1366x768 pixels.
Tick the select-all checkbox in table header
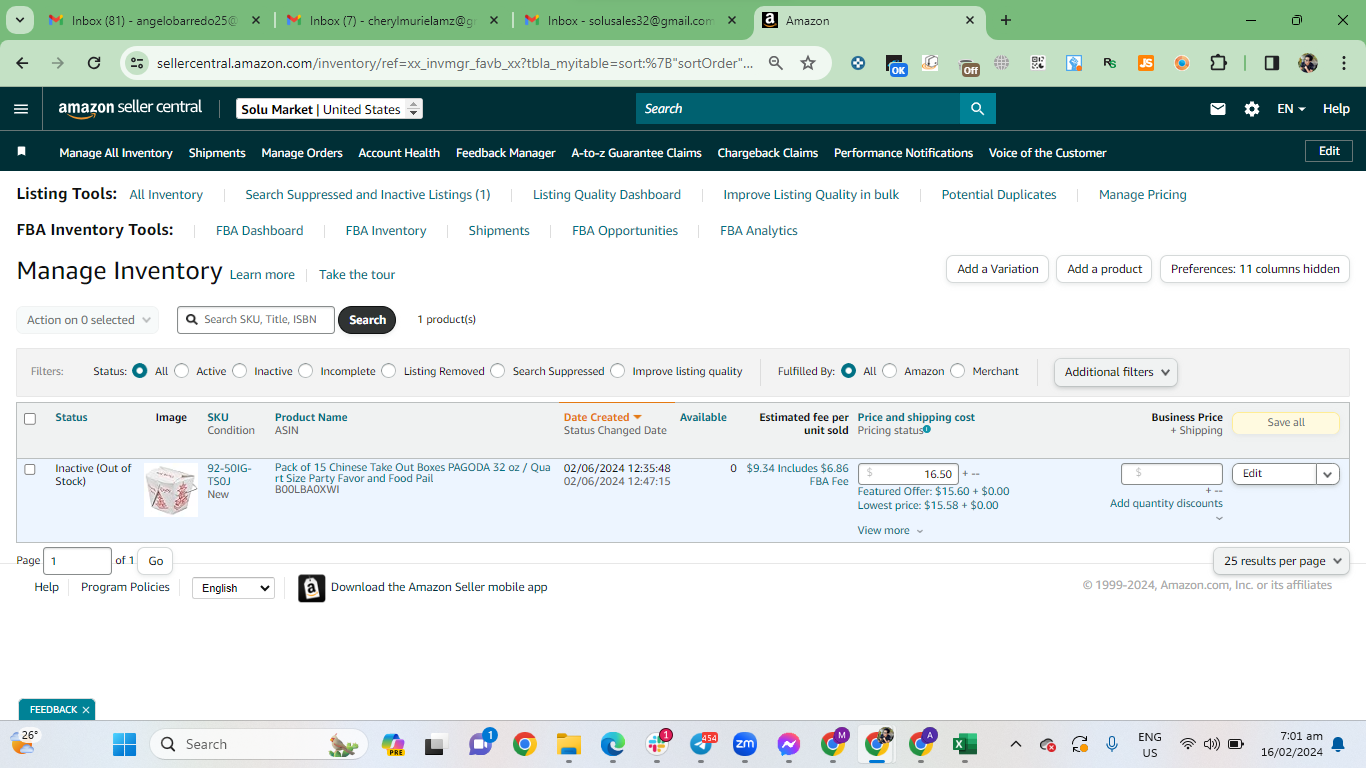tap(30, 419)
